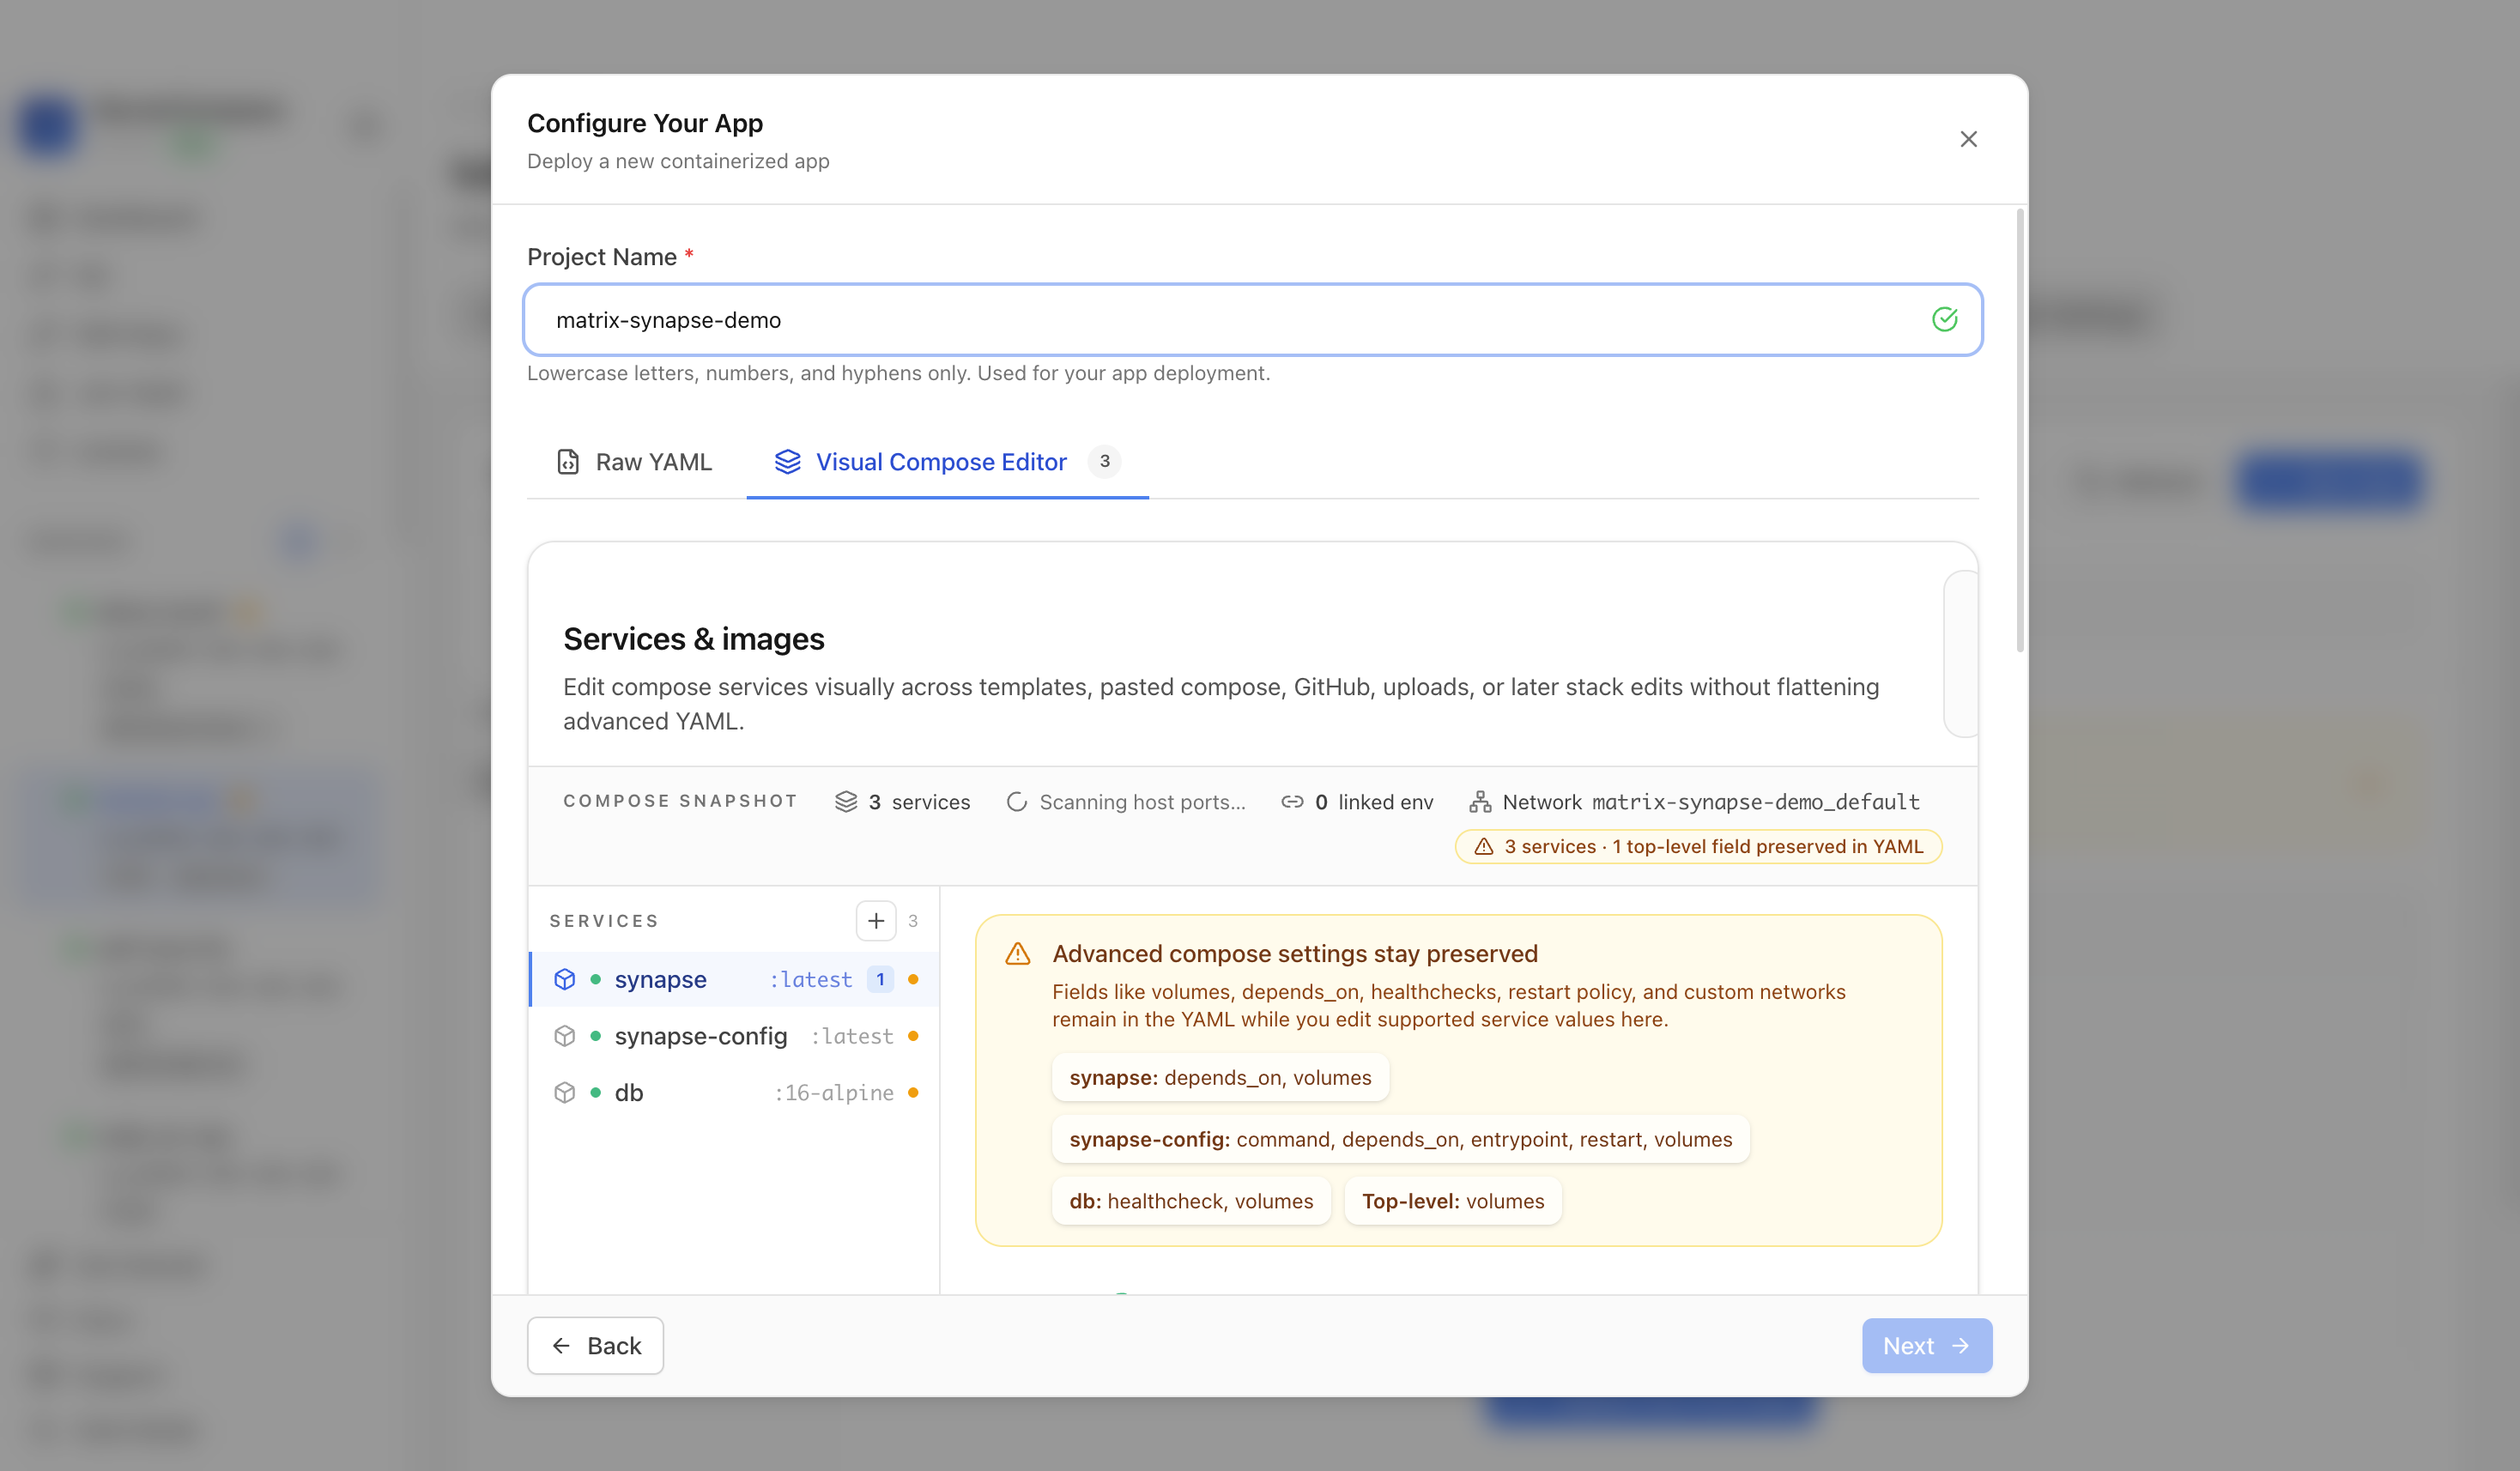Click the cube icon next to db

click(x=565, y=1092)
